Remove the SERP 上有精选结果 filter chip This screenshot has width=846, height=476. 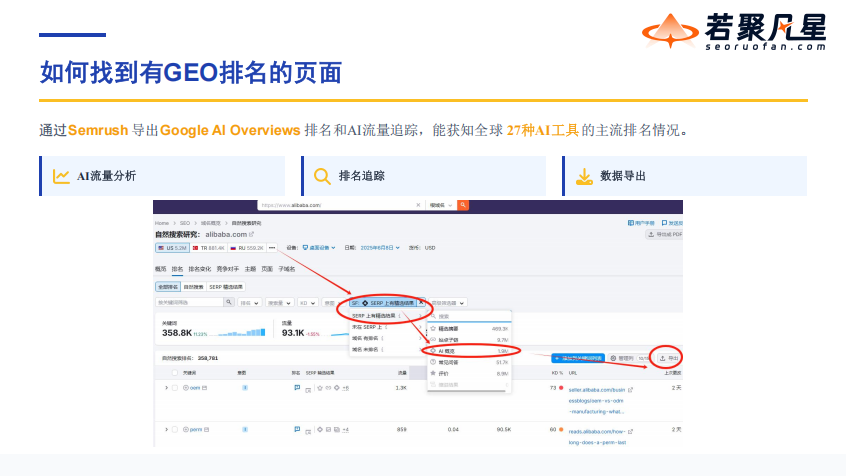click(421, 303)
